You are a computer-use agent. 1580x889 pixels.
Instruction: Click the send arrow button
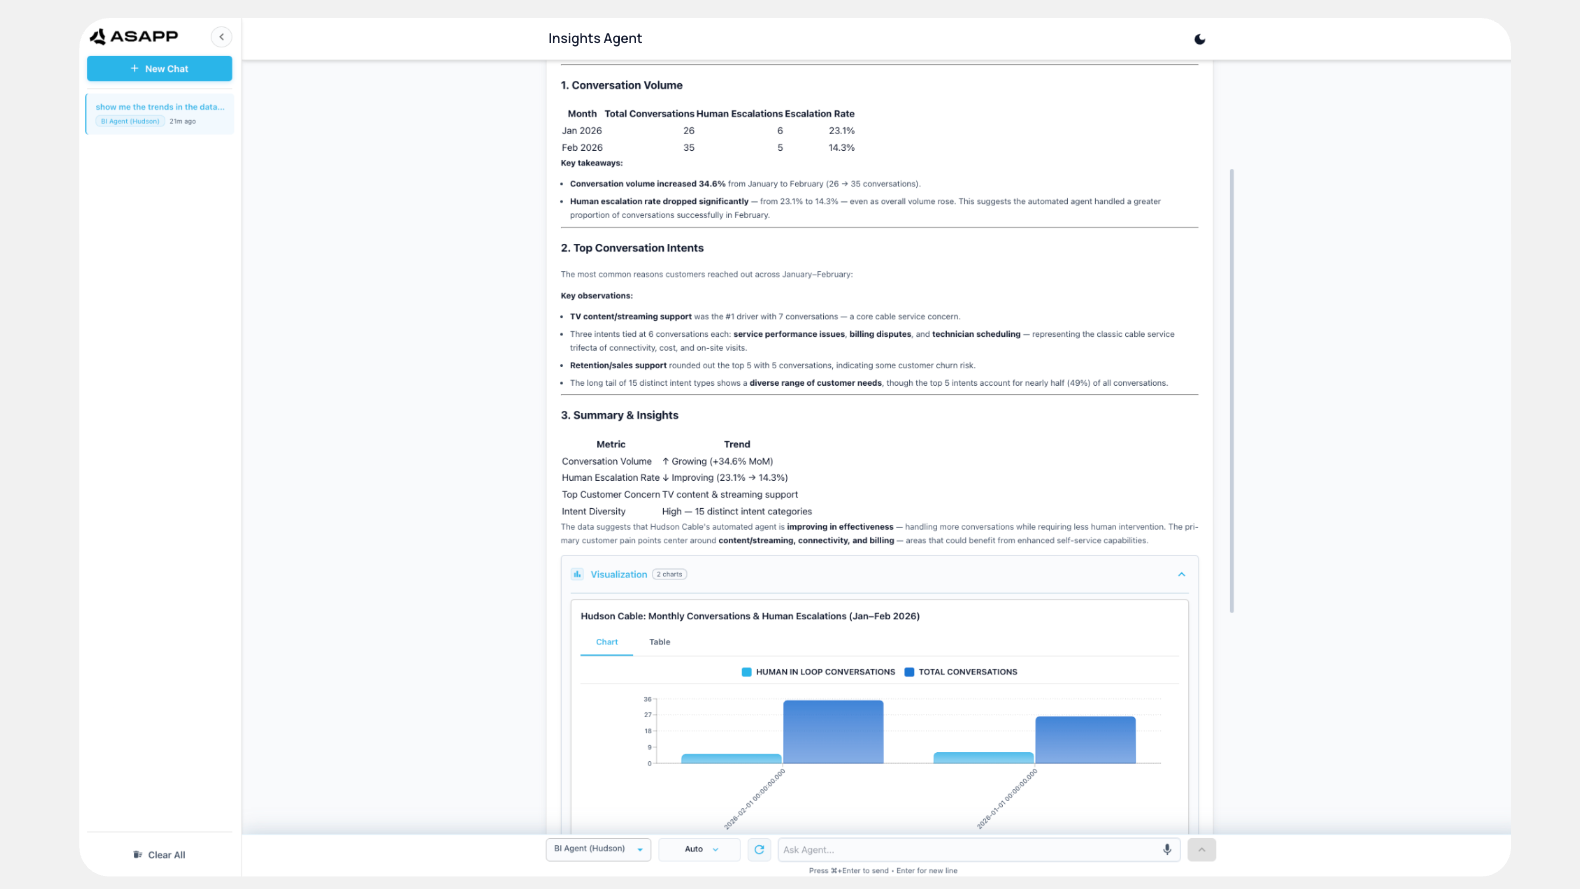[1202, 849]
